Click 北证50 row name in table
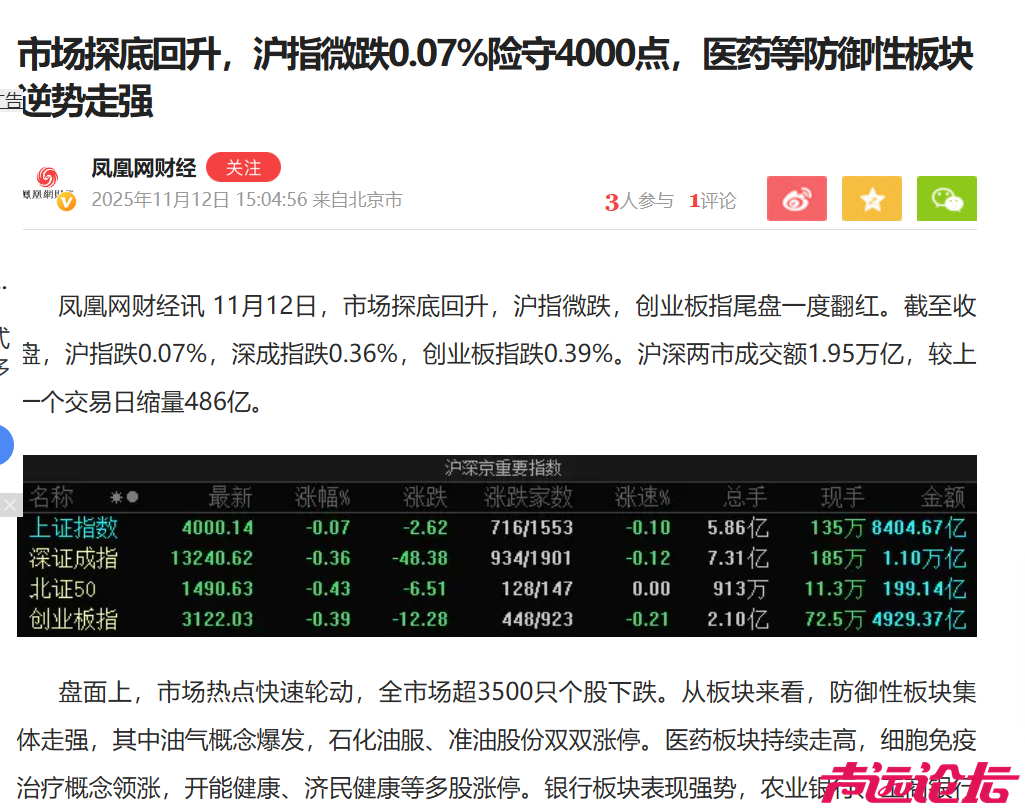Viewport: 1025px width, 808px height. (63, 589)
